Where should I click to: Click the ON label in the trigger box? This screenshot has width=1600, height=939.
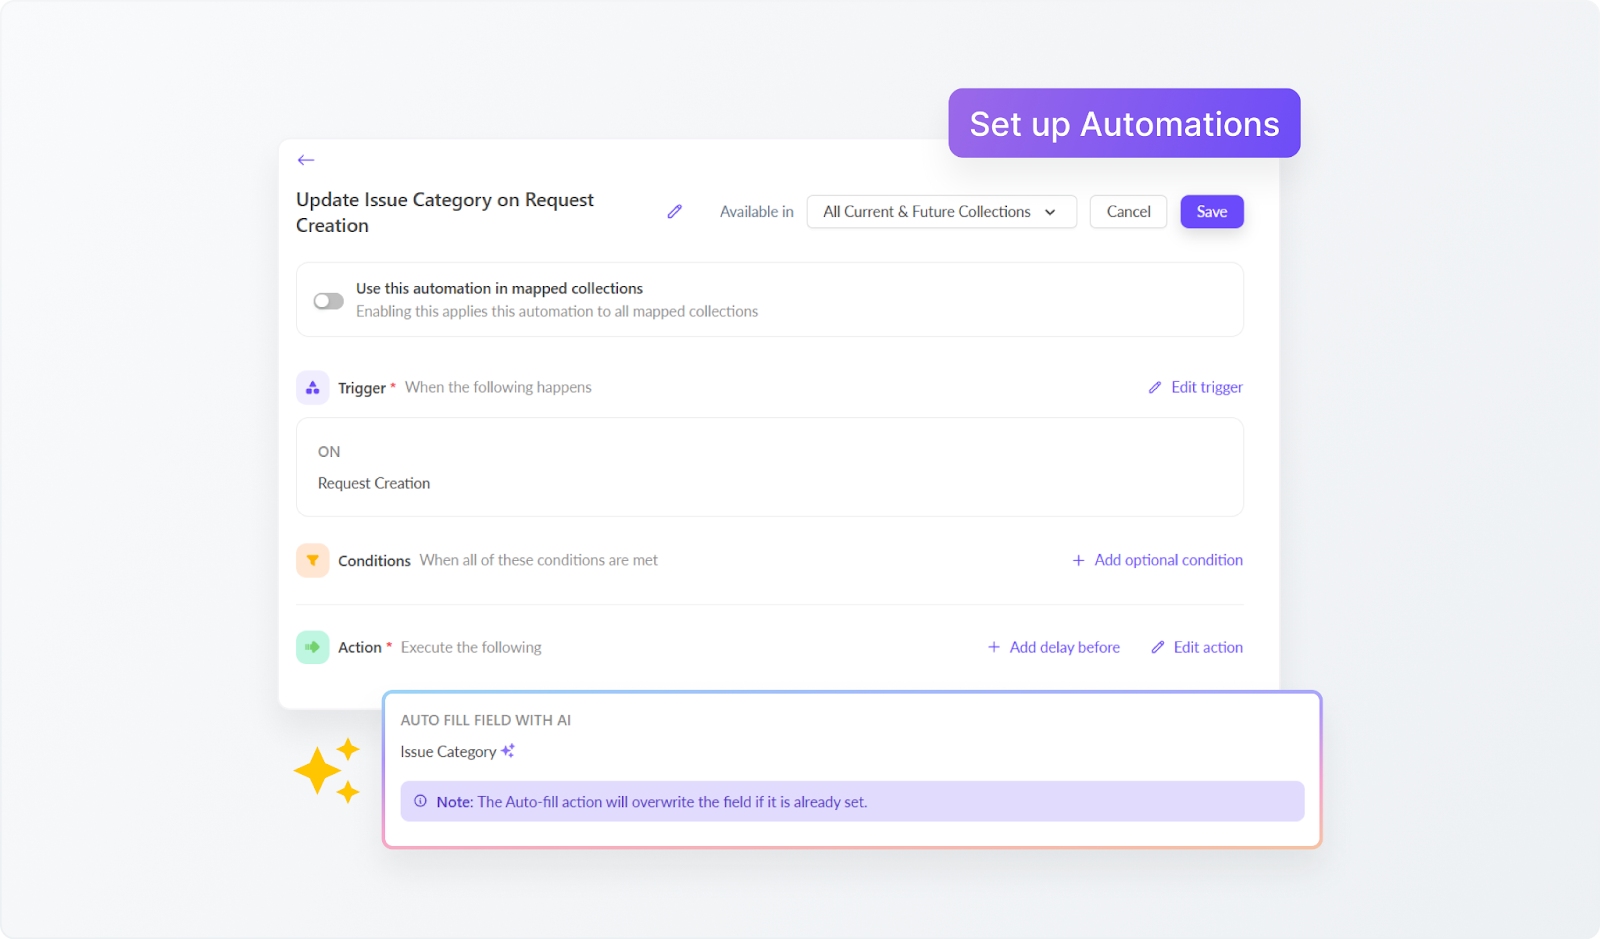(329, 452)
